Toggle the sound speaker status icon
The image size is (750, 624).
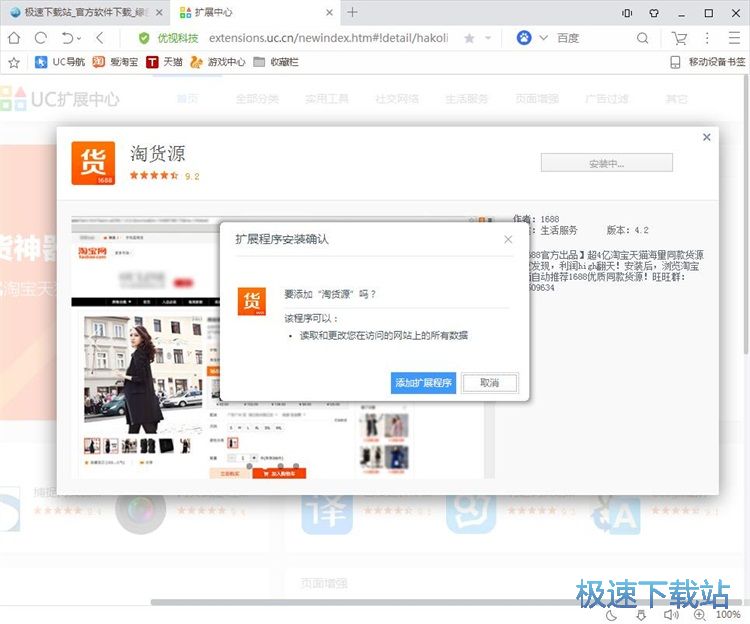pyautogui.click(x=671, y=615)
